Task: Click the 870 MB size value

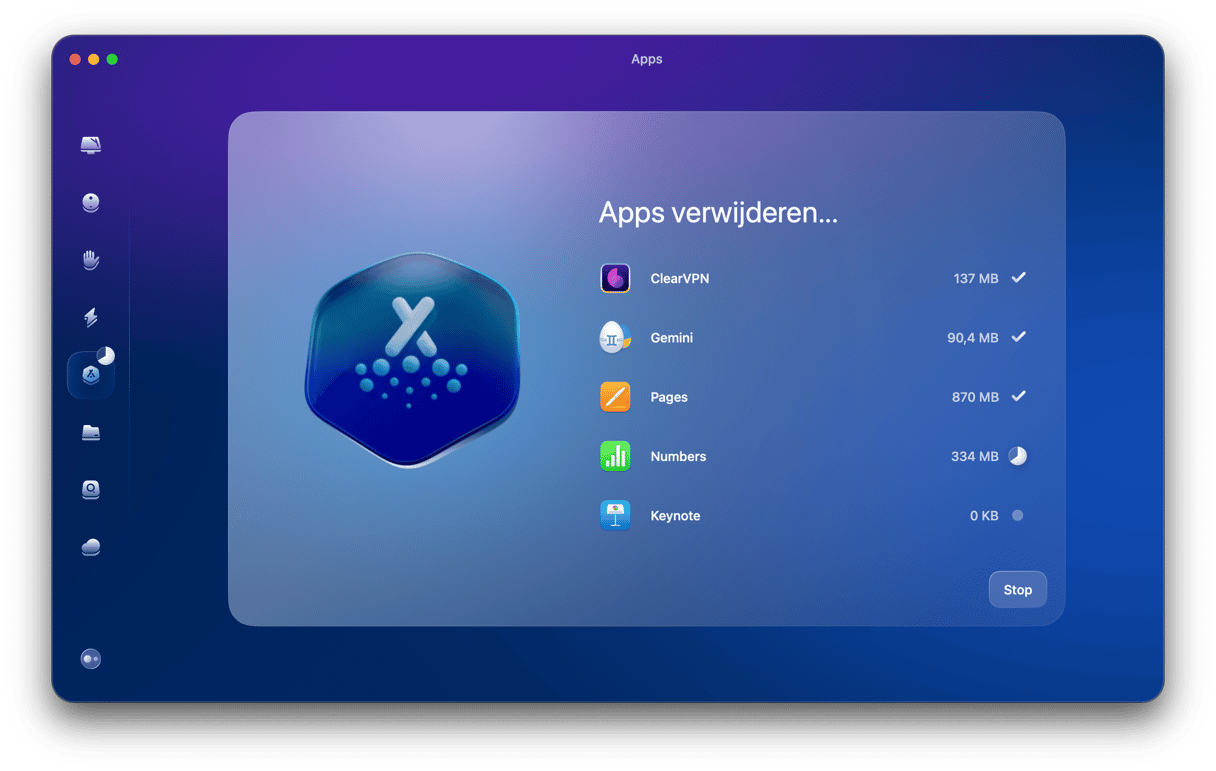Action: coord(975,397)
